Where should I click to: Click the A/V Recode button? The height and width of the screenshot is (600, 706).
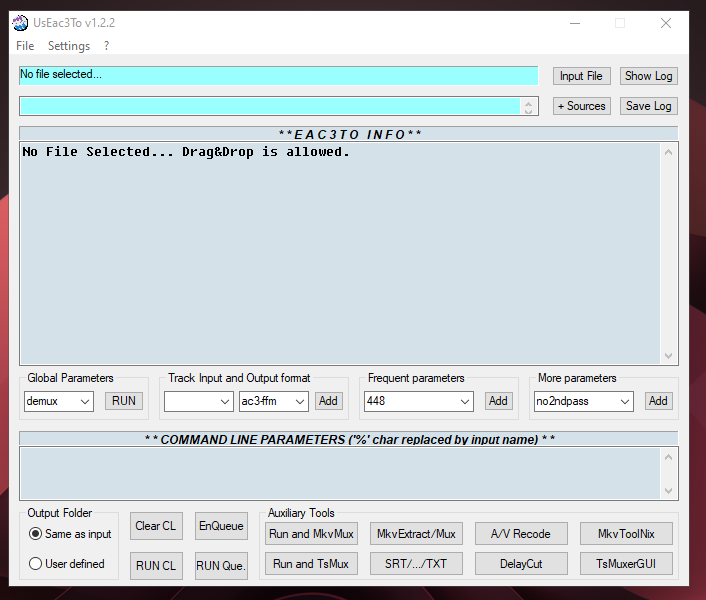(x=521, y=534)
